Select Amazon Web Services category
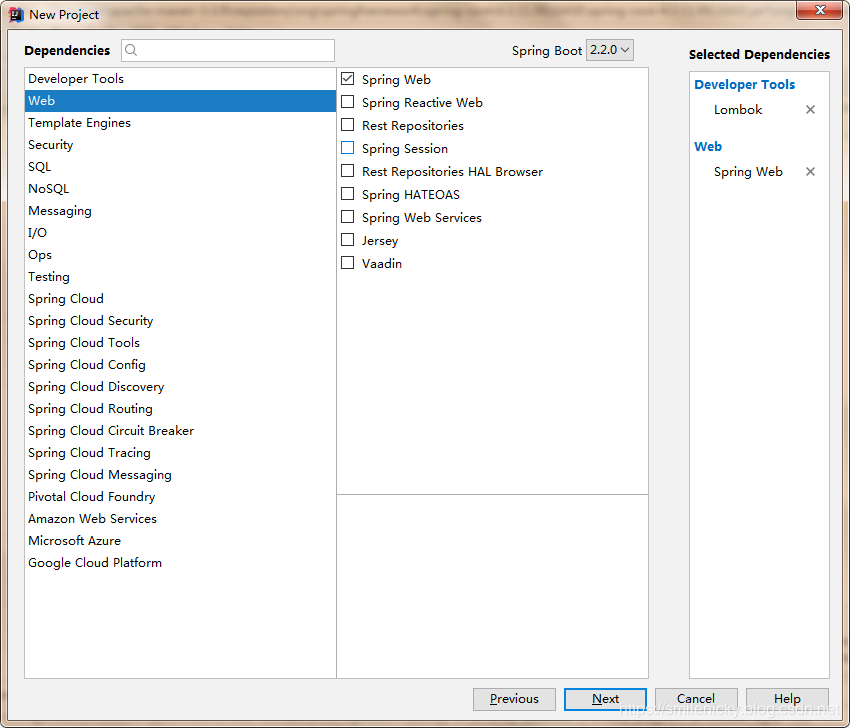This screenshot has width=850, height=728. [x=180, y=519]
